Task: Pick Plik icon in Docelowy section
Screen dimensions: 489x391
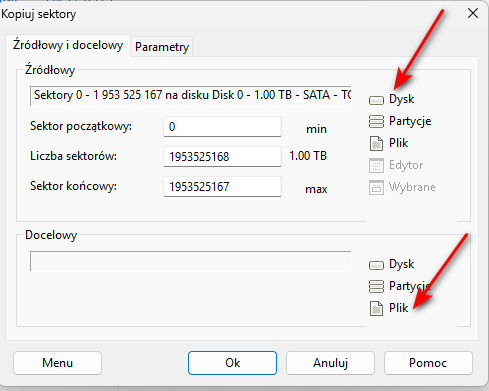Action: [376, 308]
